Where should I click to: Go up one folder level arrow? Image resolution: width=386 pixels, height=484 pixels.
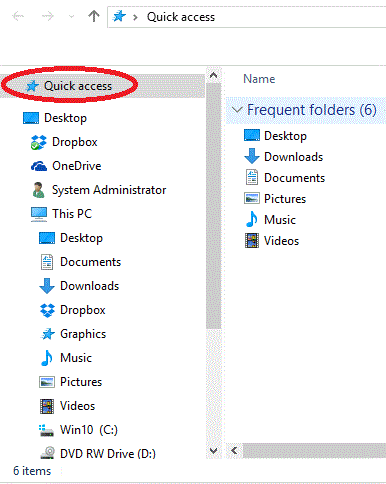click(94, 16)
